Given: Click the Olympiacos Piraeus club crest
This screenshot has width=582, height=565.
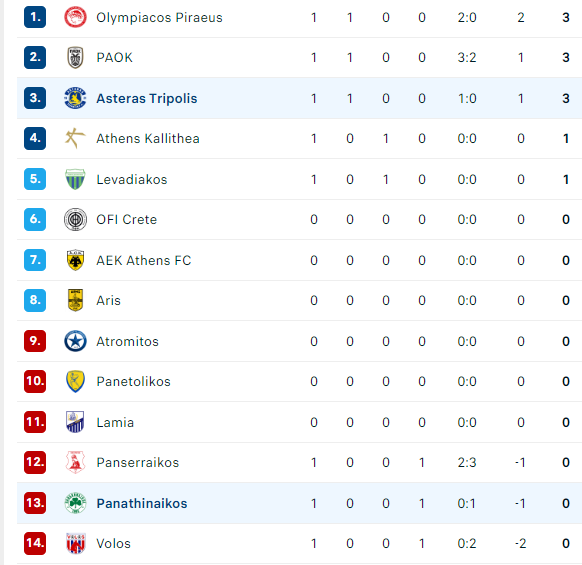Looking at the screenshot, I should 75,17.
